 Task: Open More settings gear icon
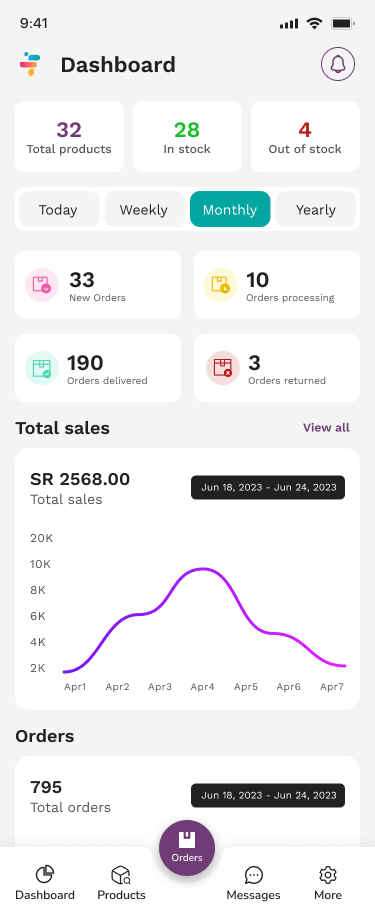328,875
